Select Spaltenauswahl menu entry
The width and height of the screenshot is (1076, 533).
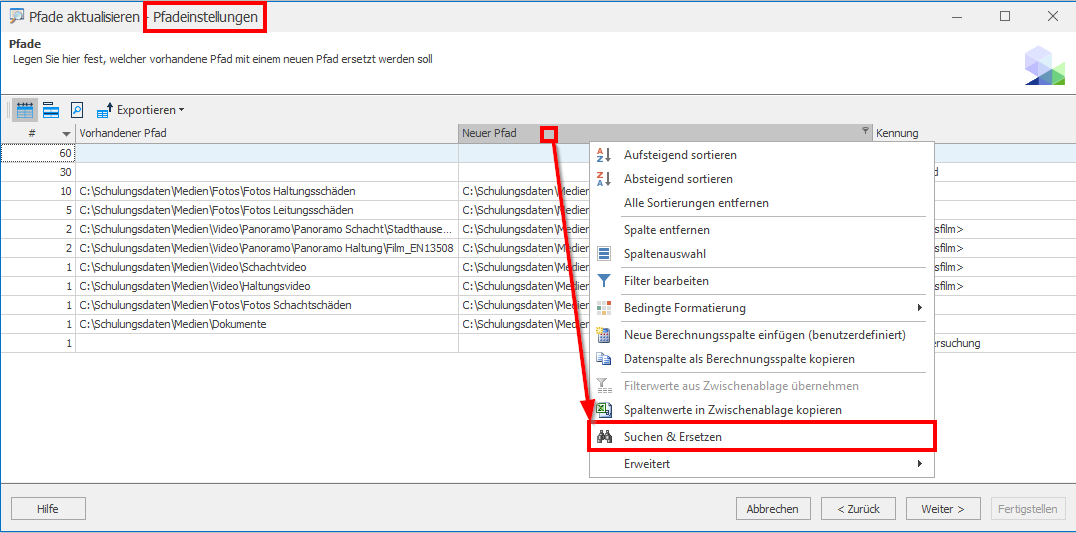coord(664,254)
